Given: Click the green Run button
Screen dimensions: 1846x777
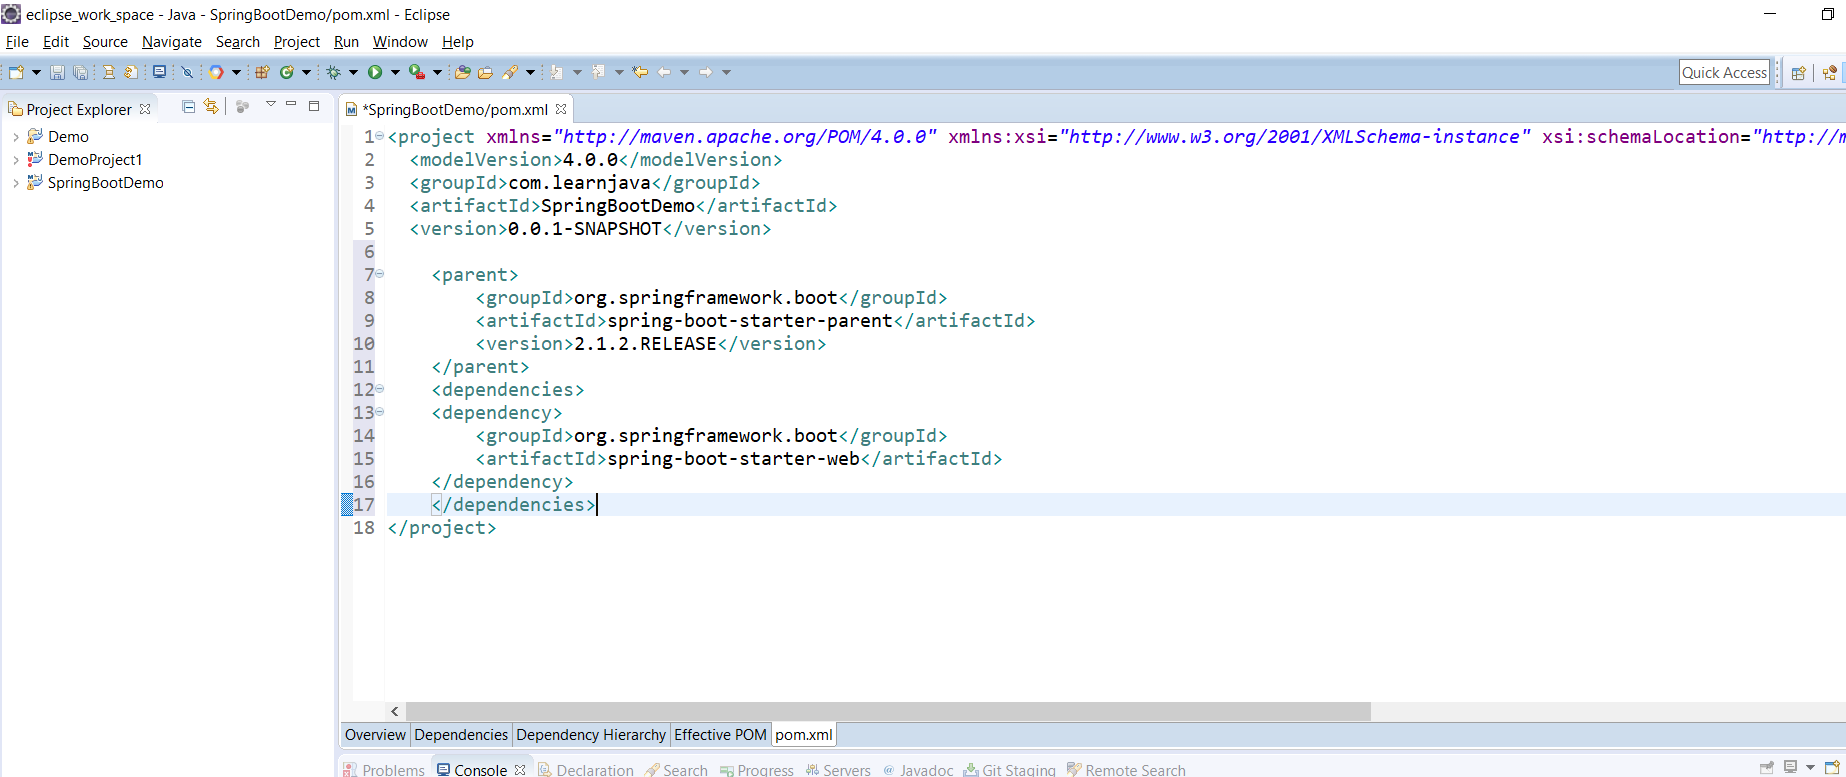Looking at the screenshot, I should click(375, 72).
